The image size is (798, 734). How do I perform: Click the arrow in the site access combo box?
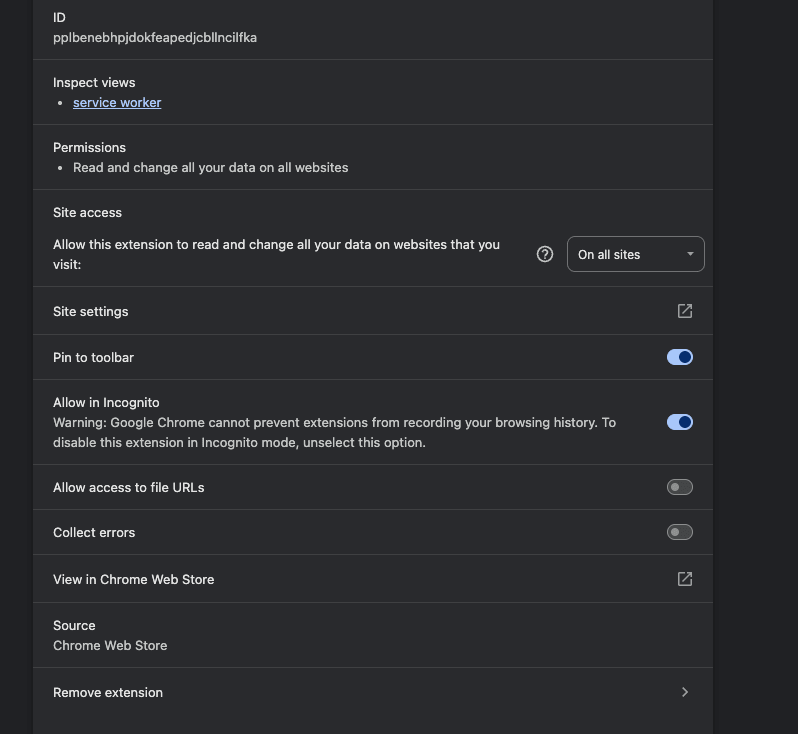[x=690, y=254]
